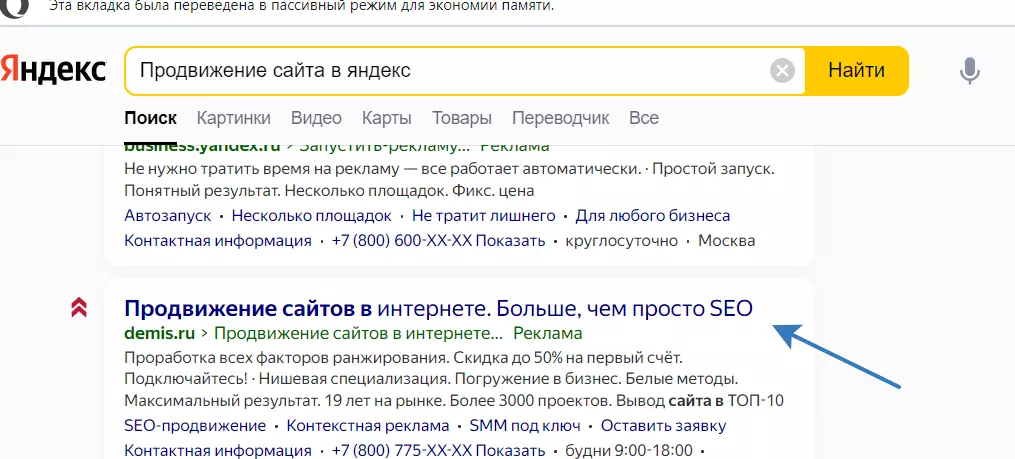
Task: Click the 'будни 9:00-18:00' hours text
Action: tap(629, 451)
